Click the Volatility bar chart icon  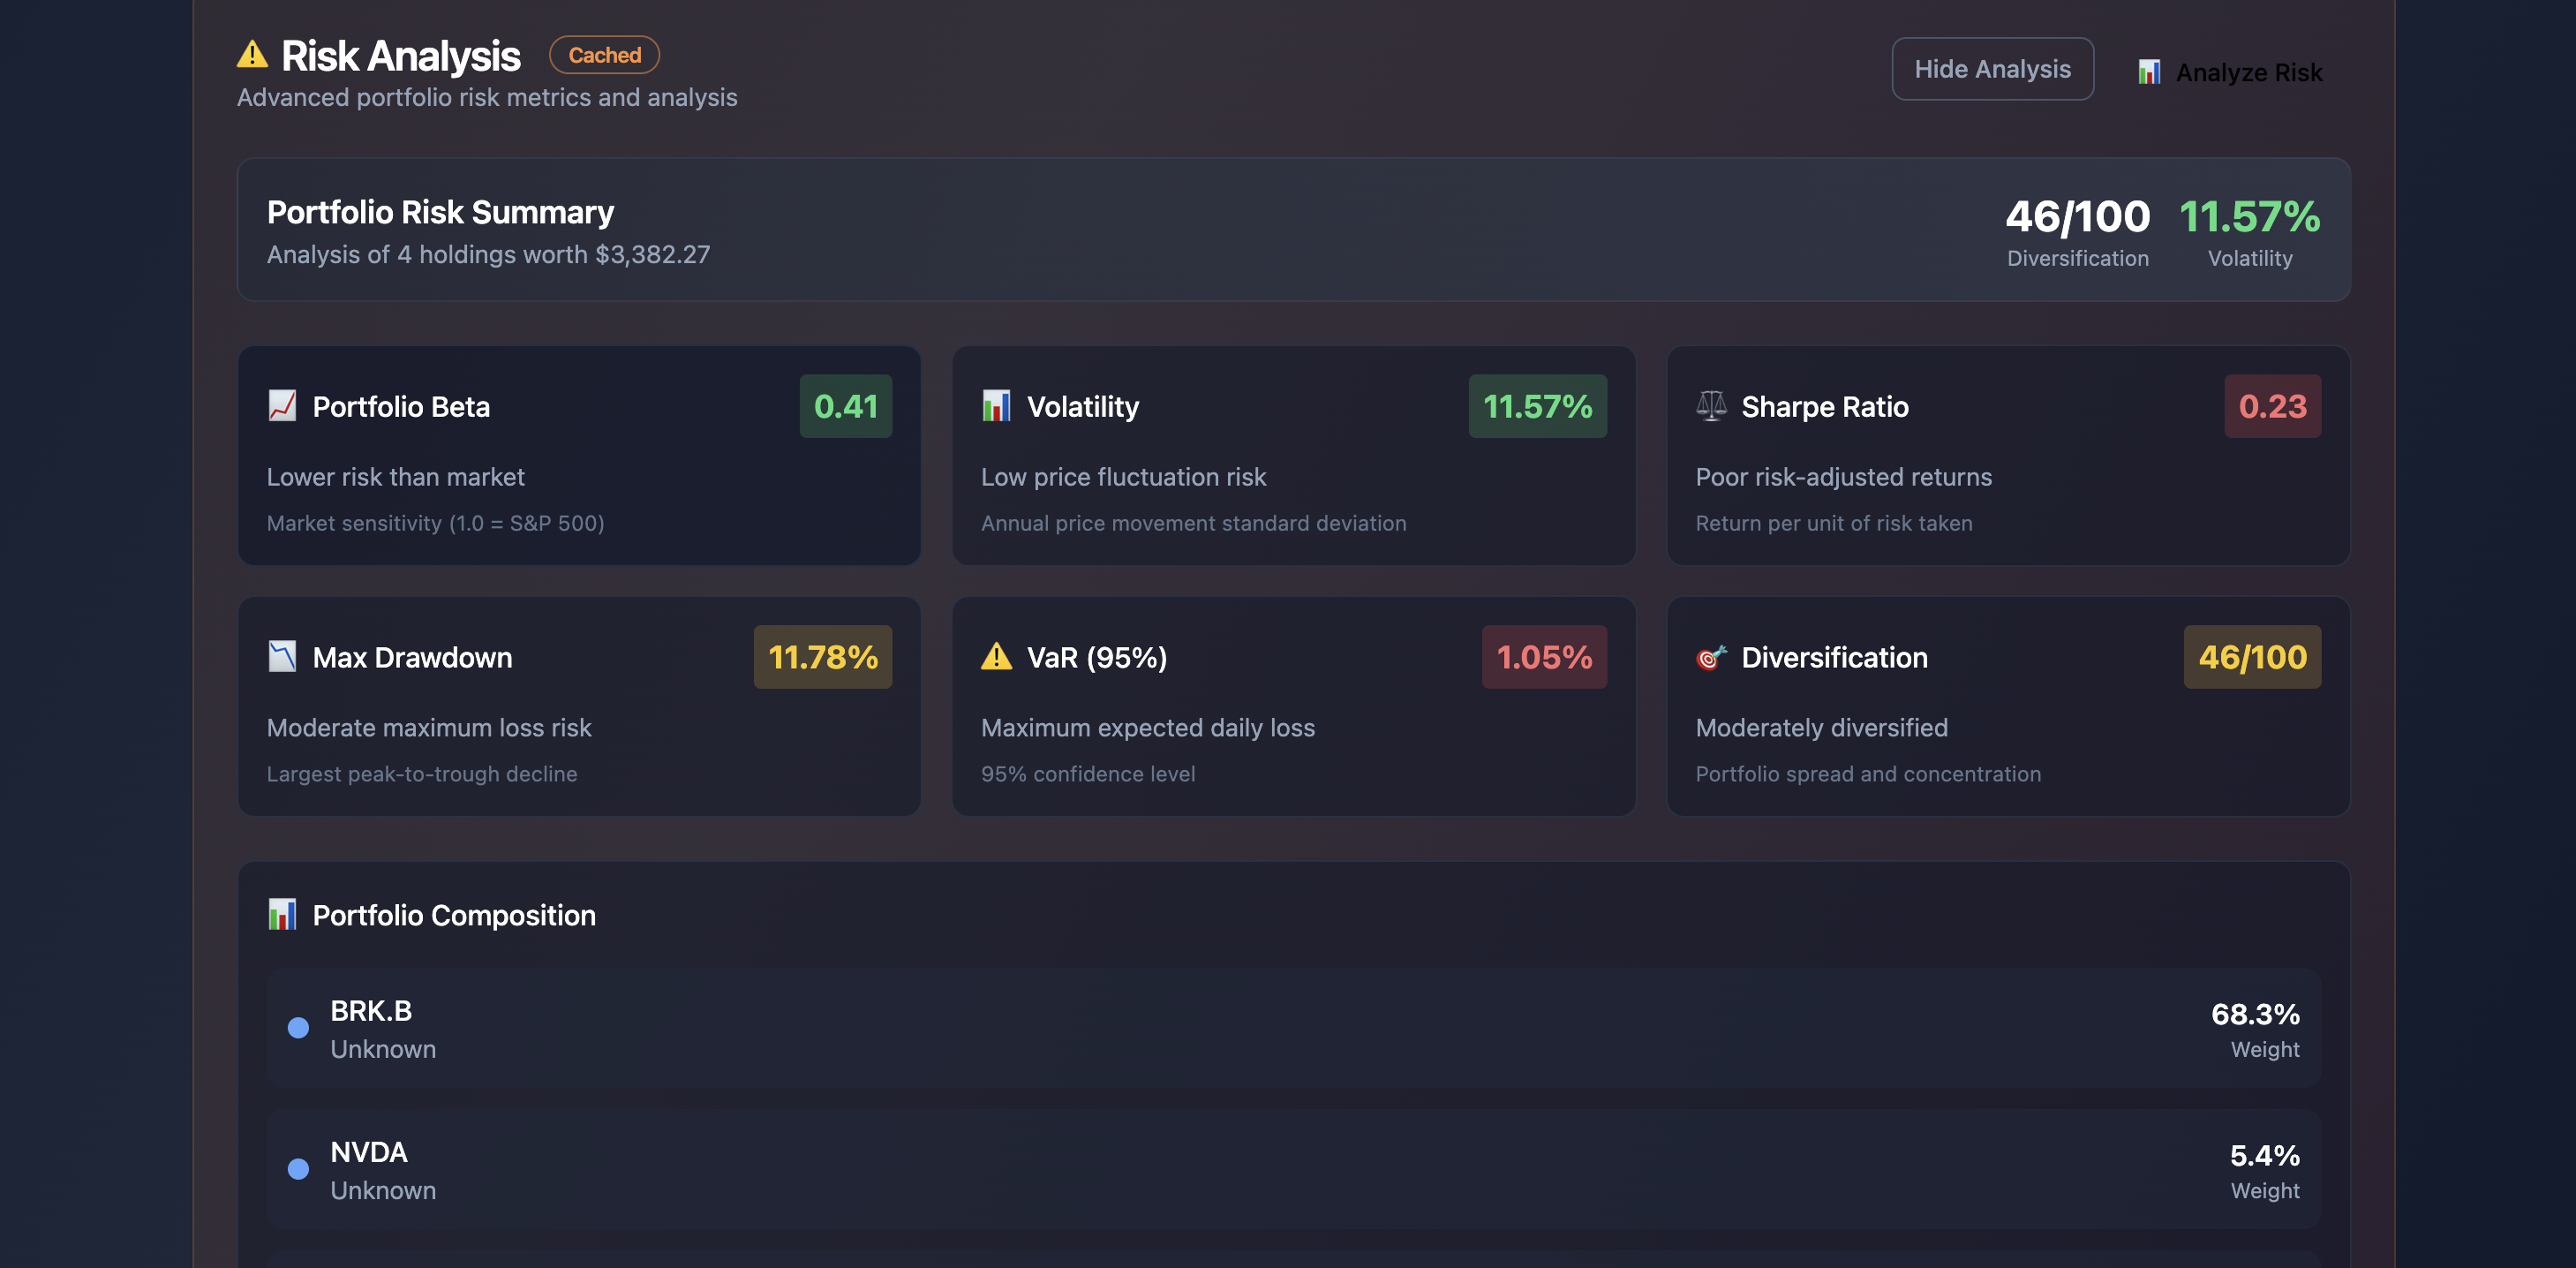tap(996, 406)
